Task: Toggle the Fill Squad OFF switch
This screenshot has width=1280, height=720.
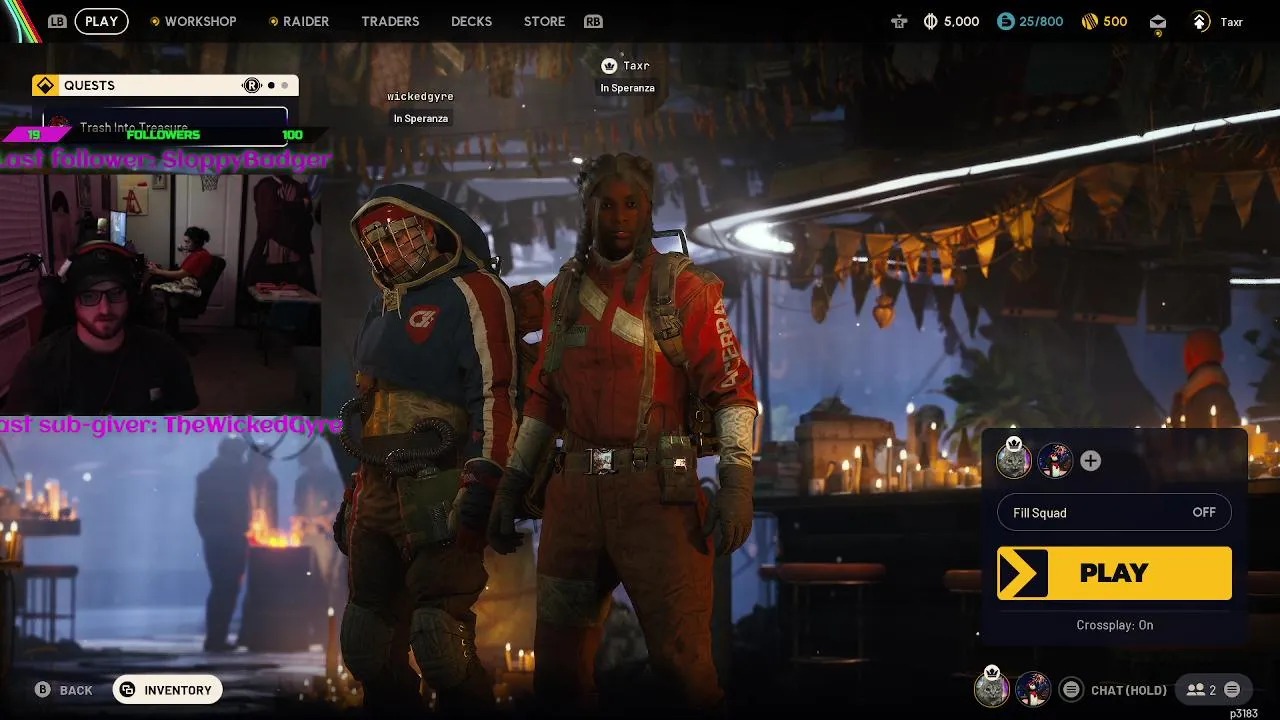Action: (x=1114, y=512)
